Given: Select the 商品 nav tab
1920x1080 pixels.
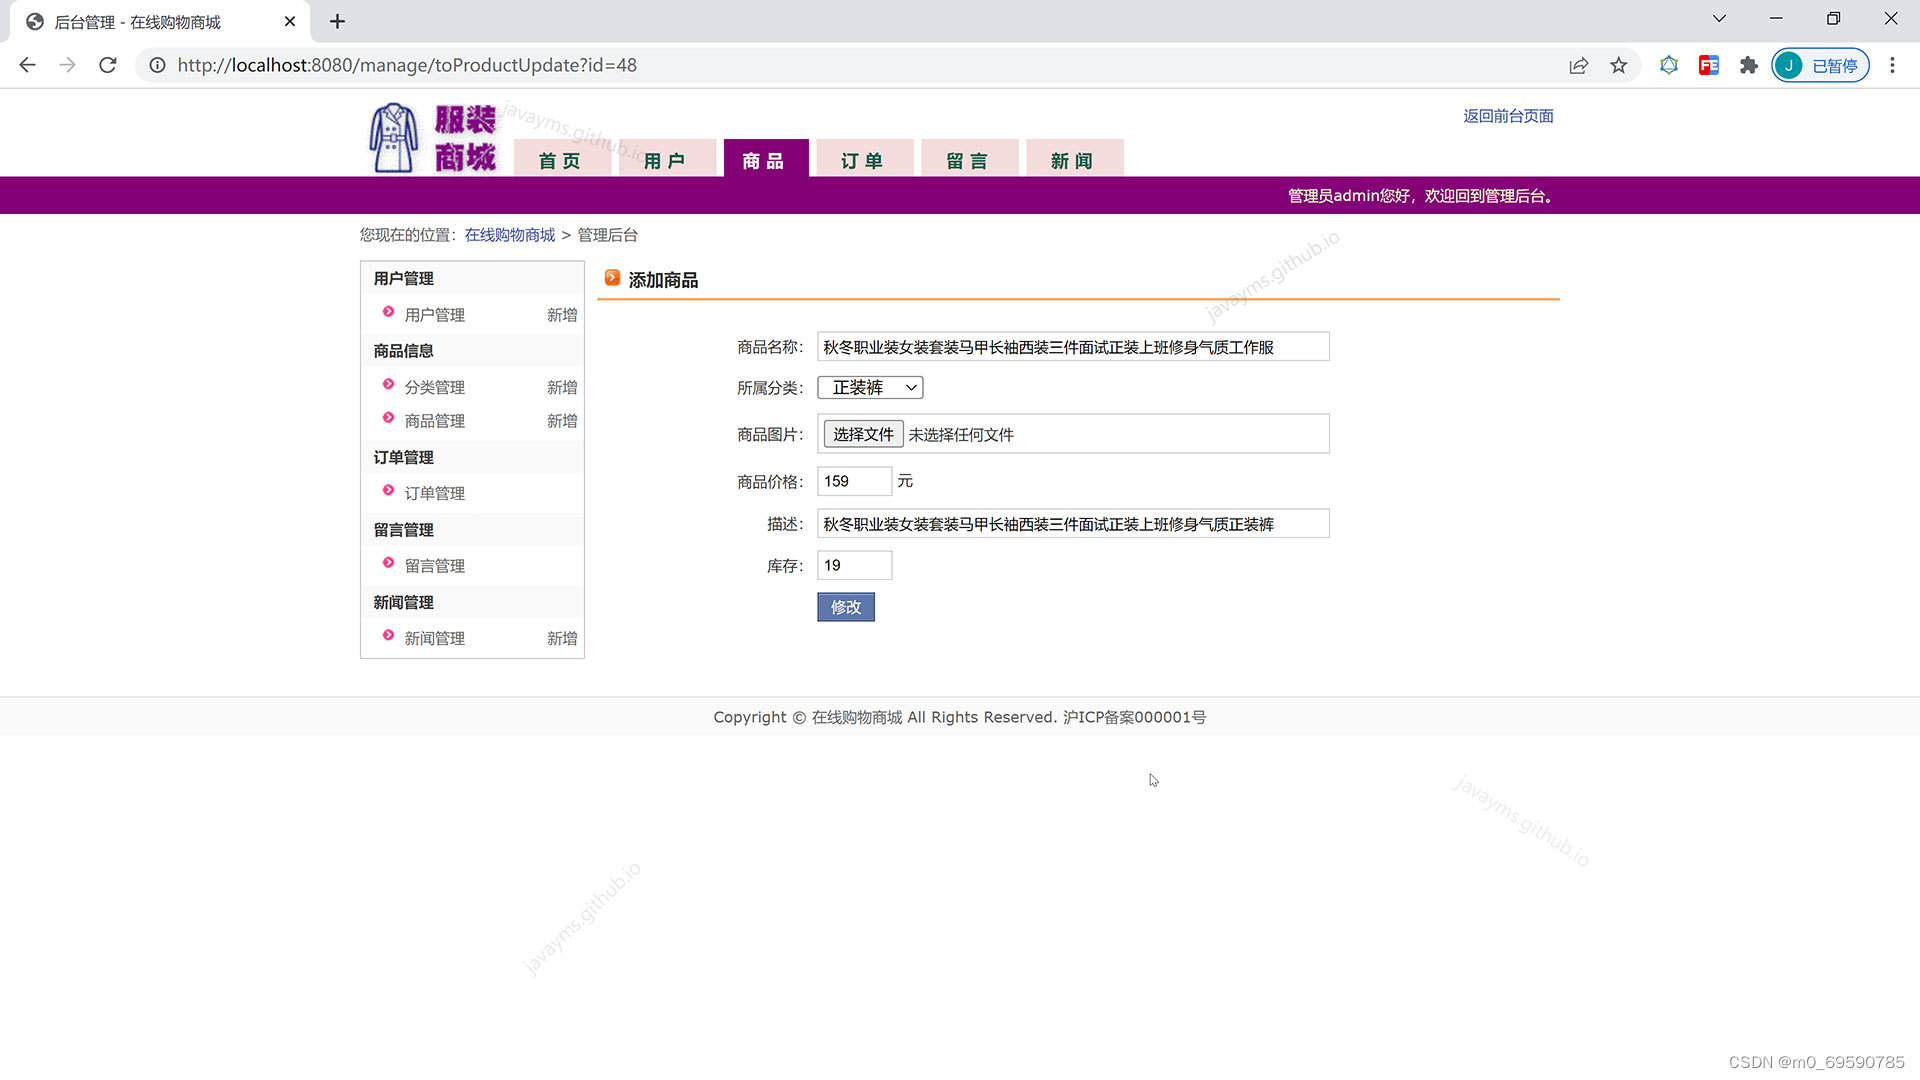Looking at the screenshot, I should pyautogui.click(x=766, y=158).
